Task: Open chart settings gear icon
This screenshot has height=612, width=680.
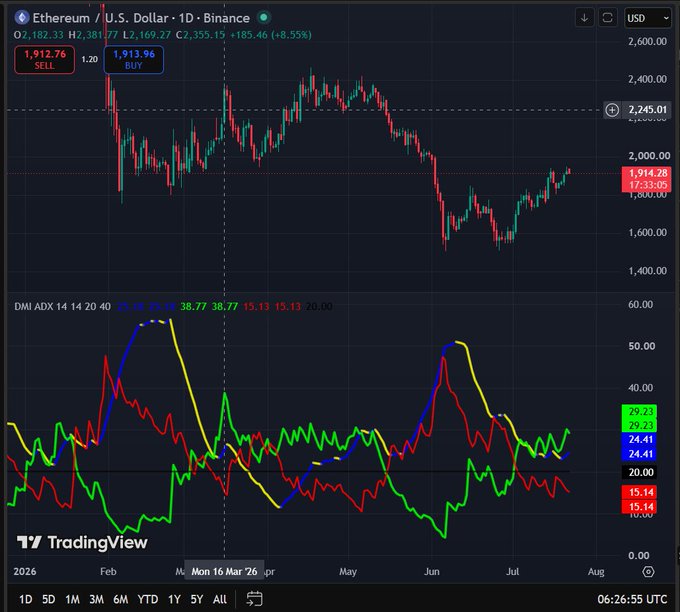Action: pos(648,572)
